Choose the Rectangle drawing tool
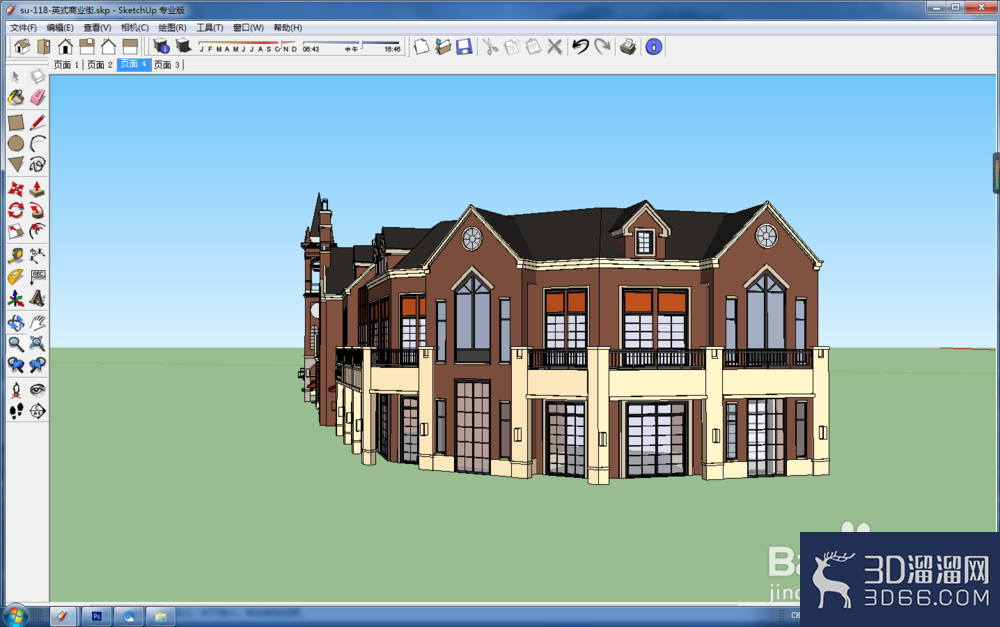 pyautogui.click(x=16, y=122)
